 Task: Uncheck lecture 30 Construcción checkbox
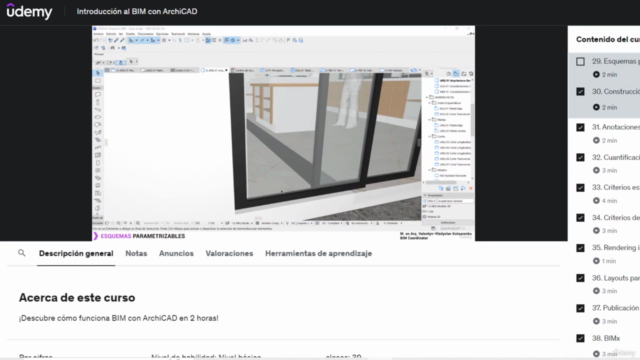coord(580,91)
